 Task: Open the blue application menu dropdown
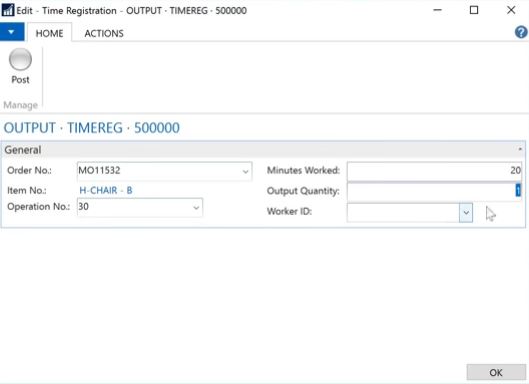pos(12,32)
